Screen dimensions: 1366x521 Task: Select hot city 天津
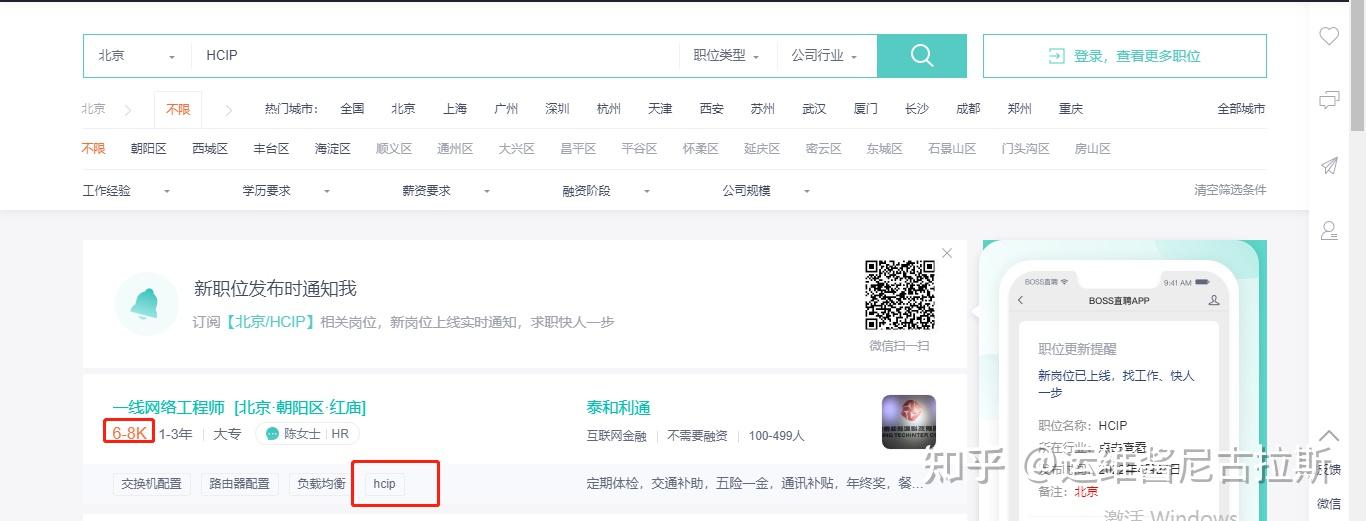660,109
